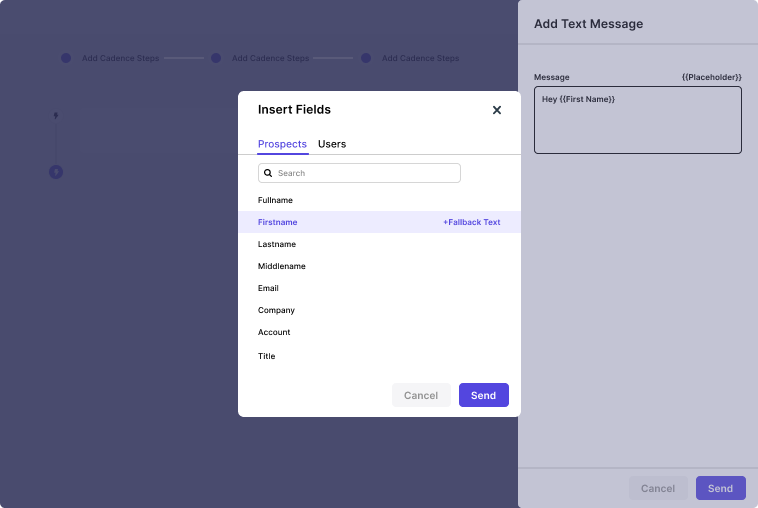Close the Insert Fields dialog
The width and height of the screenshot is (758, 508).
click(x=496, y=110)
